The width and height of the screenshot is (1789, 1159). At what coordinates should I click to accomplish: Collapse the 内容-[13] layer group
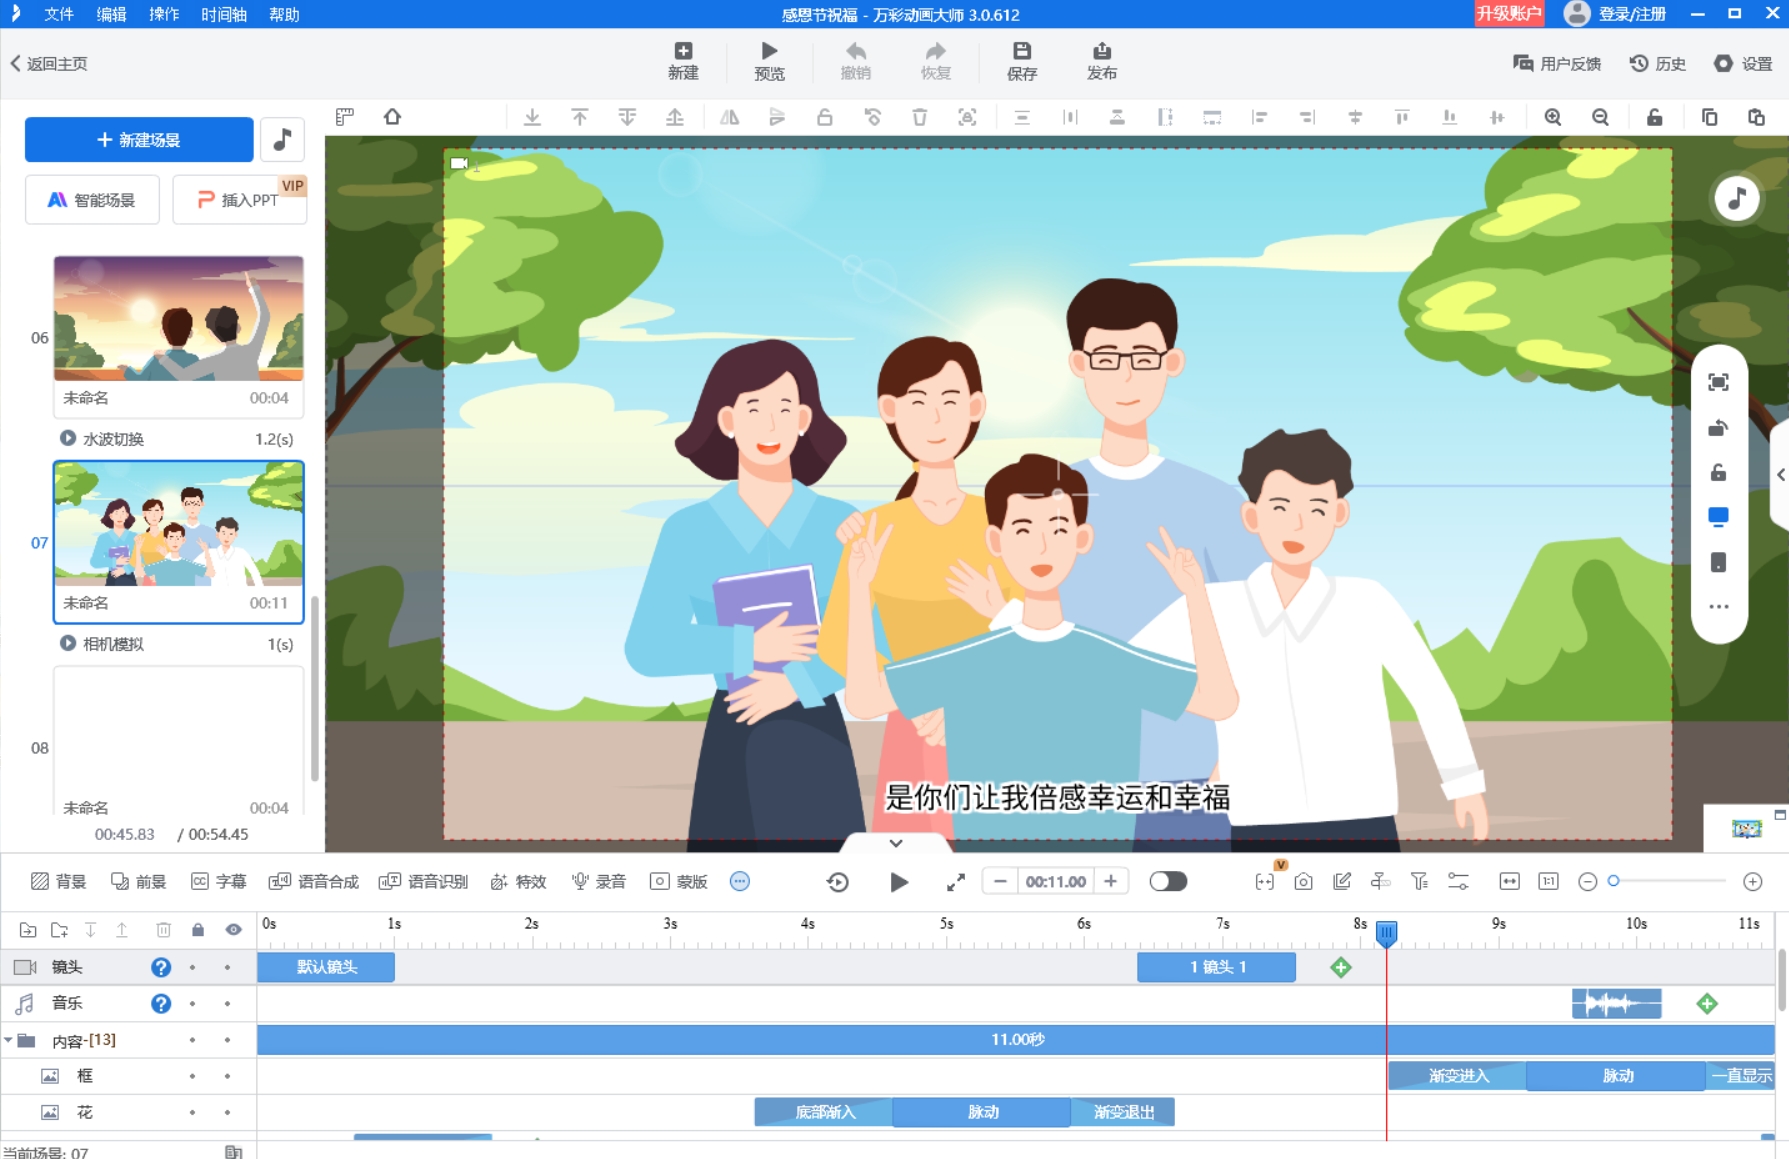(x=9, y=1040)
